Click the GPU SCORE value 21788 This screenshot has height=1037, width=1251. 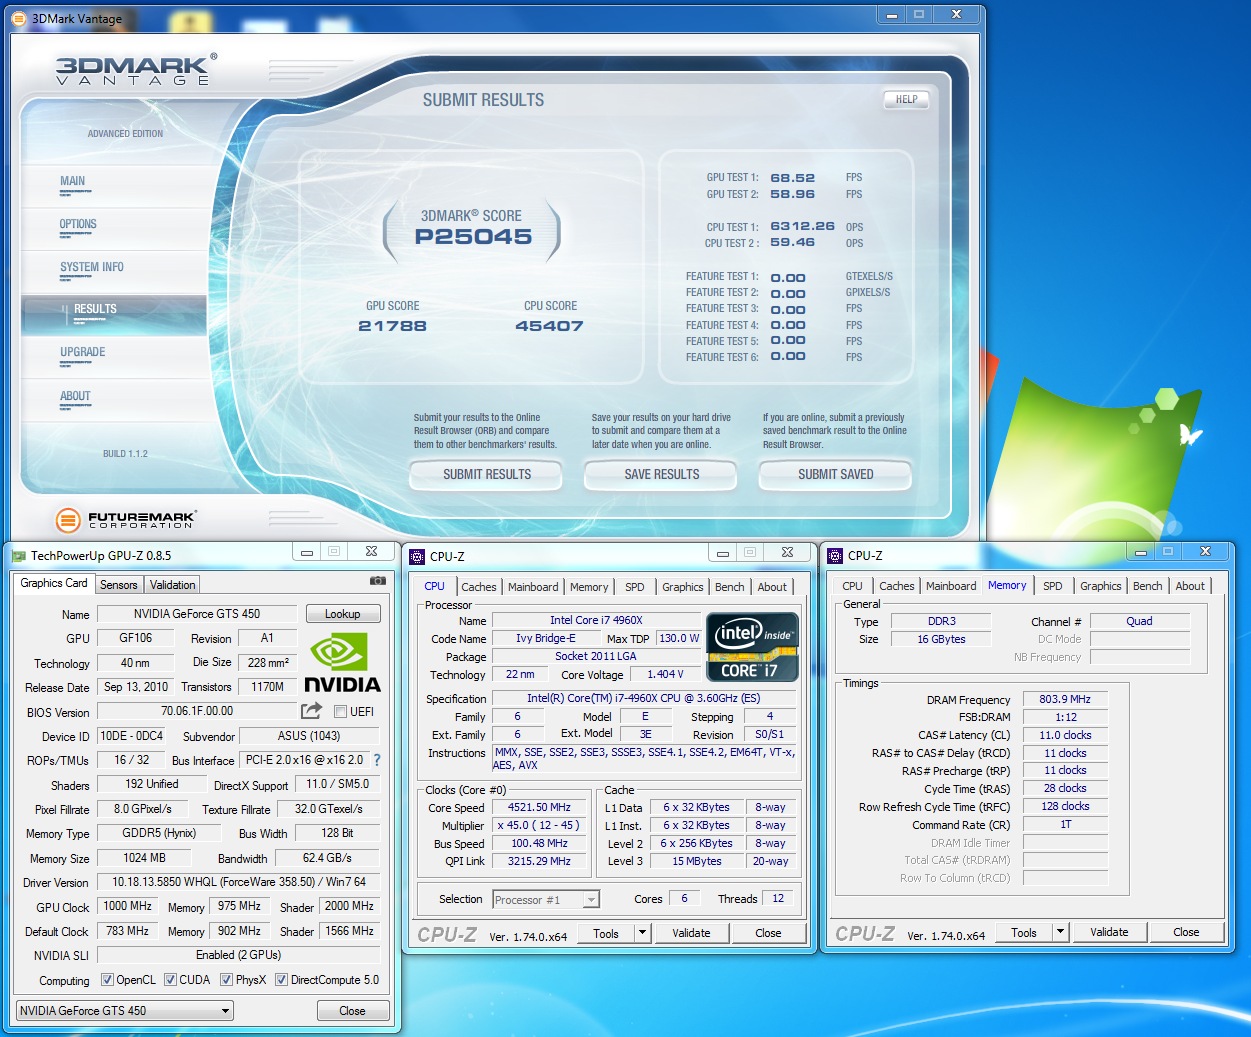tap(392, 326)
